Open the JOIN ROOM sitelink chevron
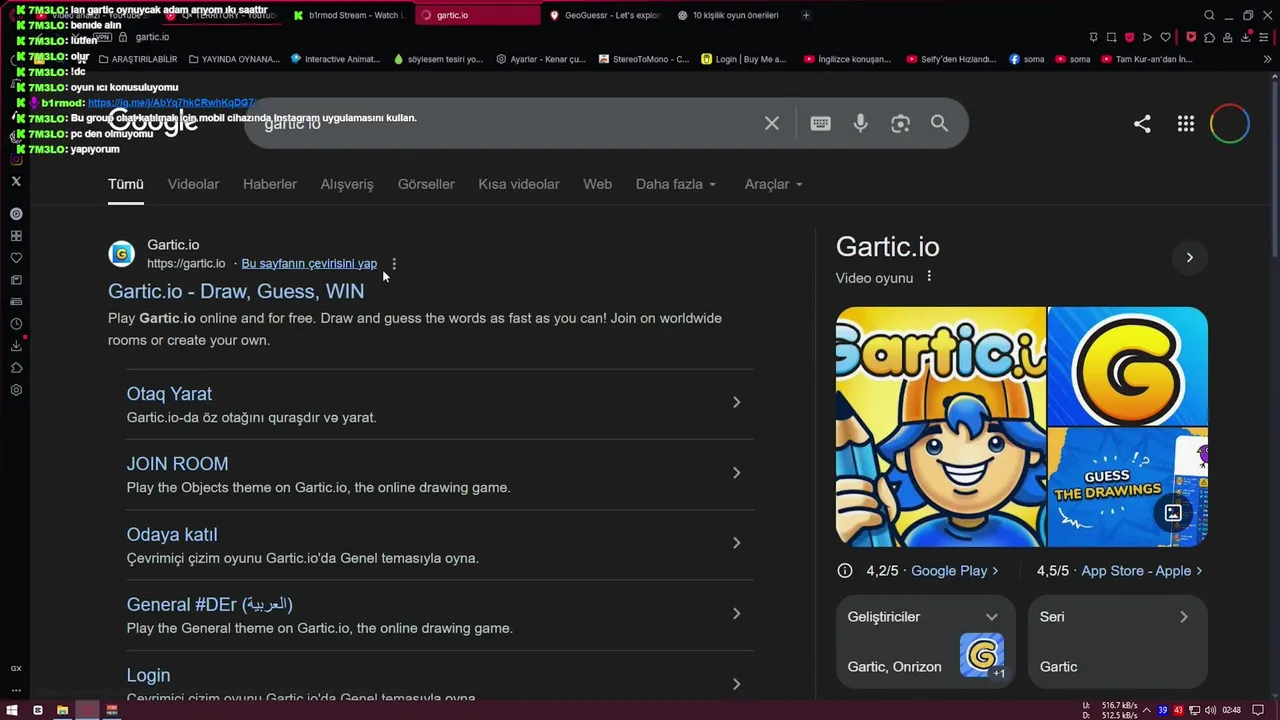This screenshot has width=1280, height=720. tap(736, 473)
